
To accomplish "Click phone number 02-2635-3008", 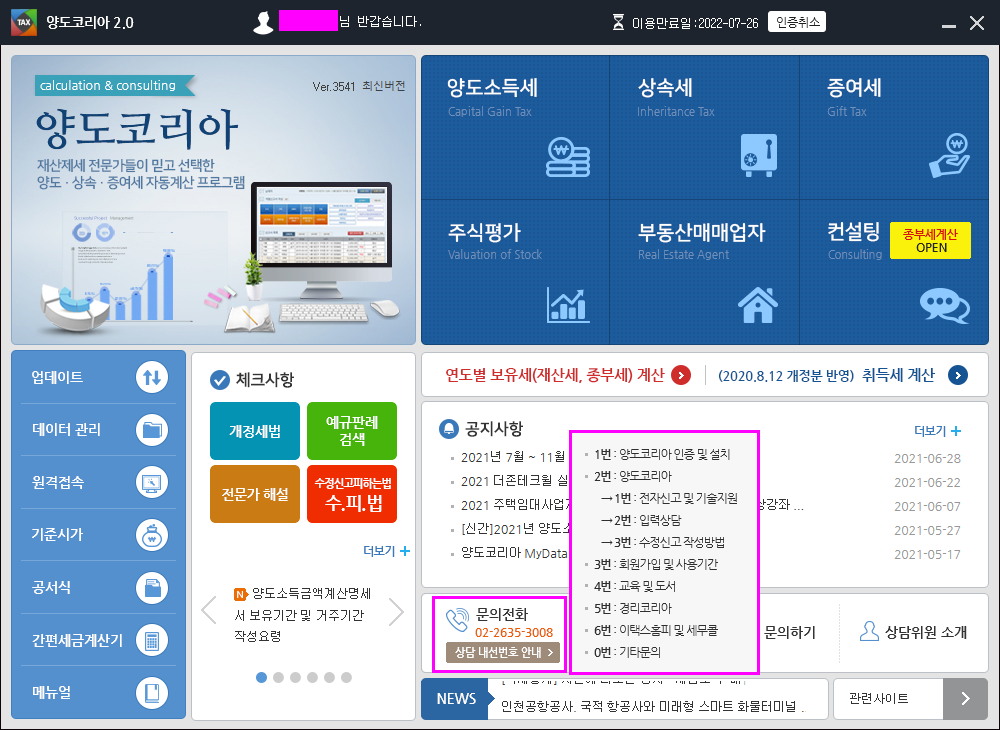I will (x=514, y=632).
